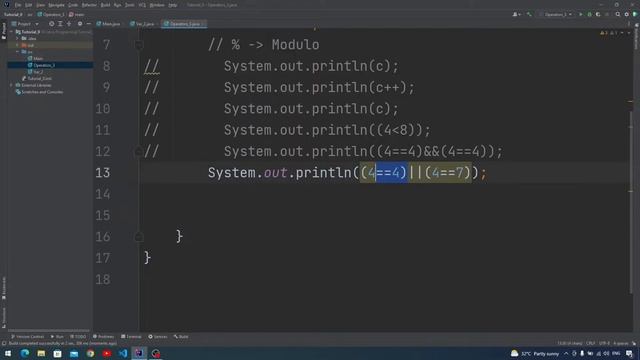
Task: Switch to IntelliJ IDEA taskbar icon
Action: (x=139, y=353)
